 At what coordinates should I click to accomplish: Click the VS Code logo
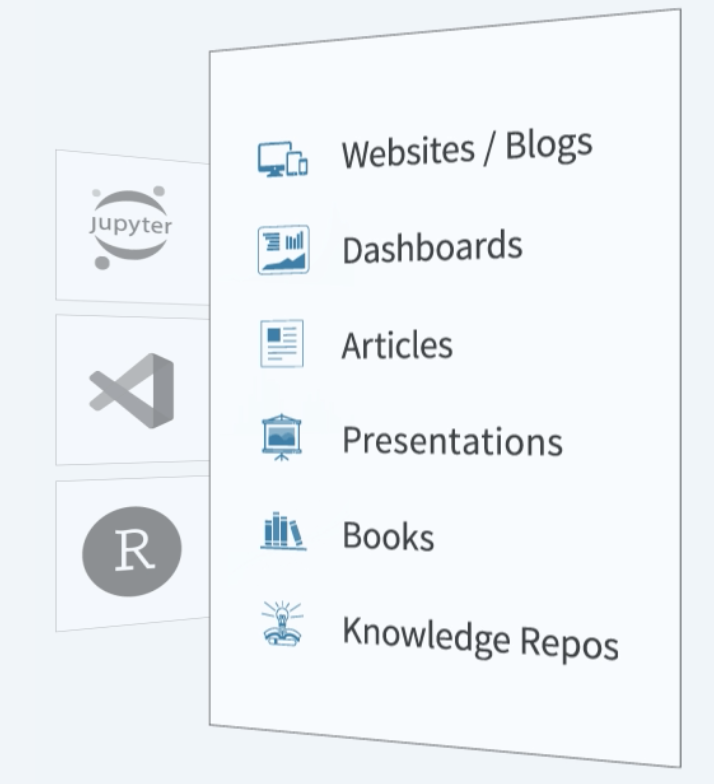(x=132, y=389)
